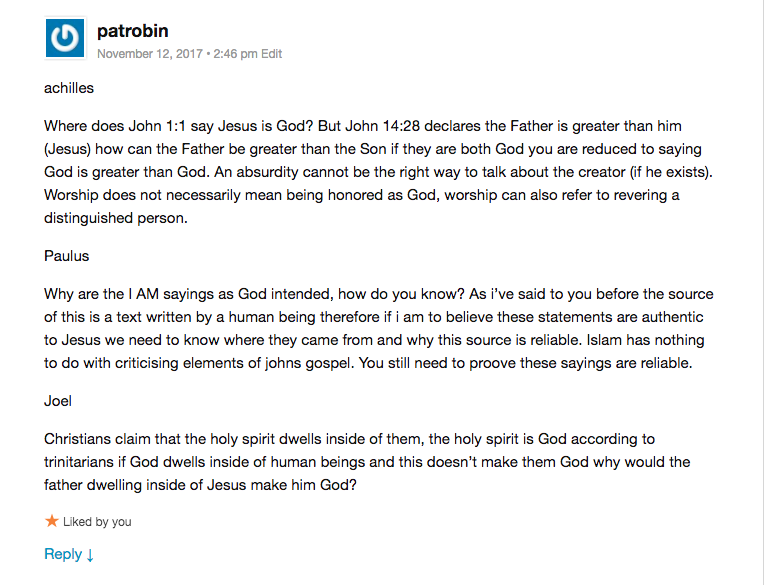Open the patrobin username profile
The height and width of the screenshot is (585, 765).
coord(131,31)
